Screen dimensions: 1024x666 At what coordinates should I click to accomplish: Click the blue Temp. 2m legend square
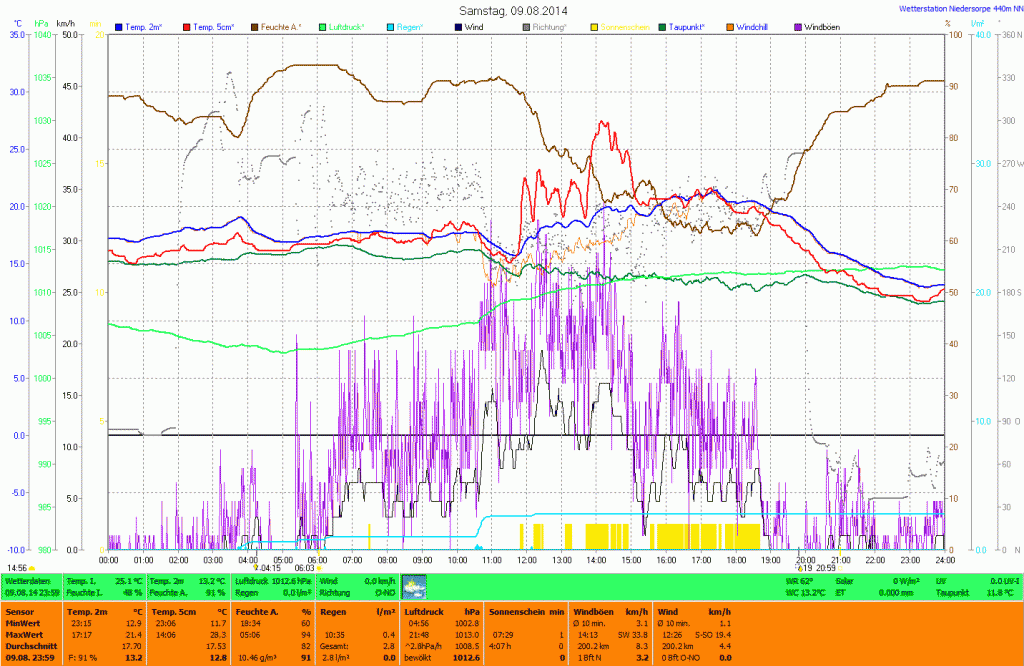click(119, 26)
